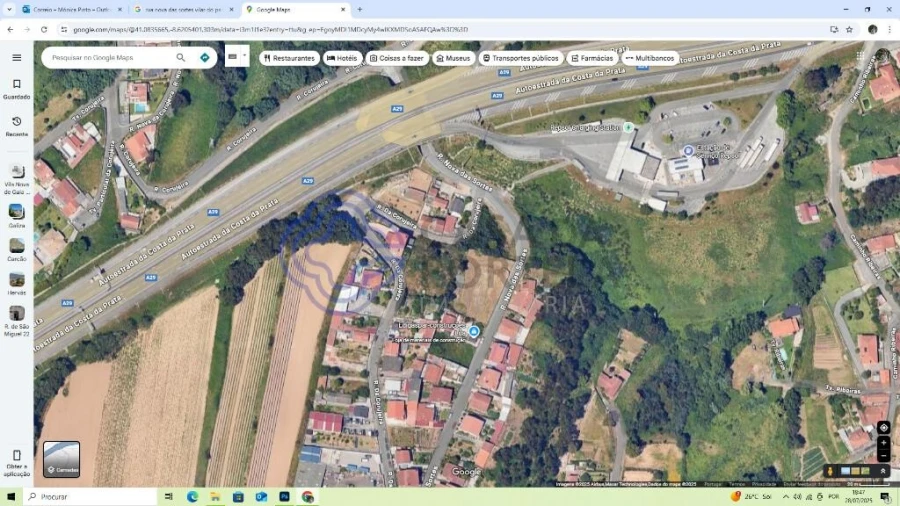The height and width of the screenshot is (506, 900).
Task: Reload the current page
Action: coord(44,29)
